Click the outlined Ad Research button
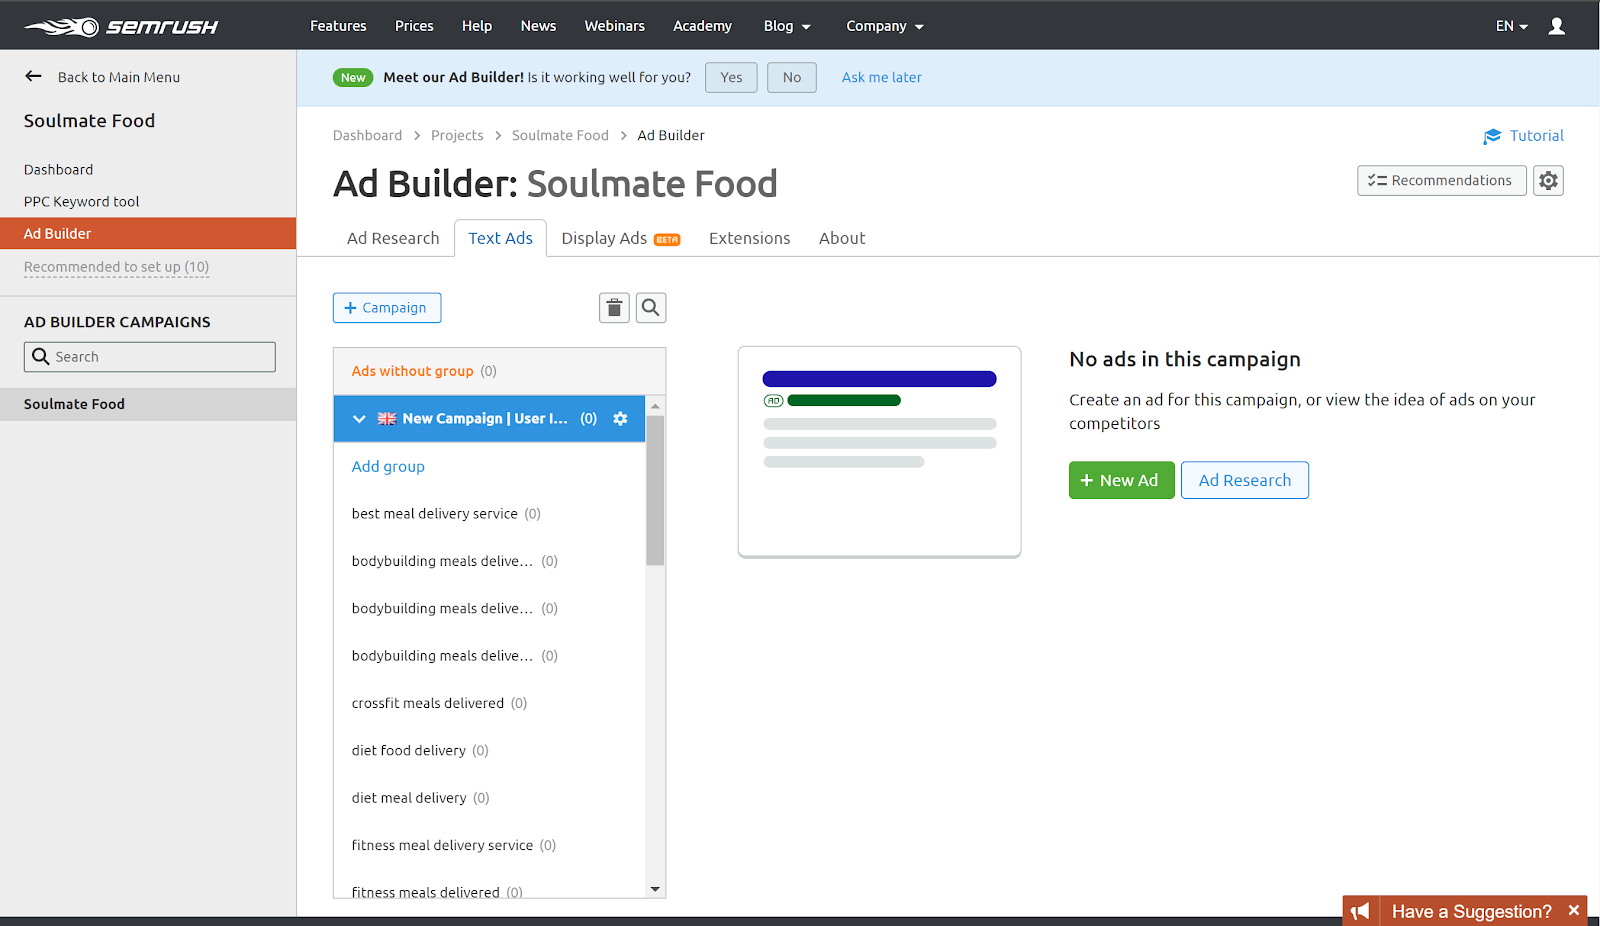The image size is (1600, 926). (1244, 480)
